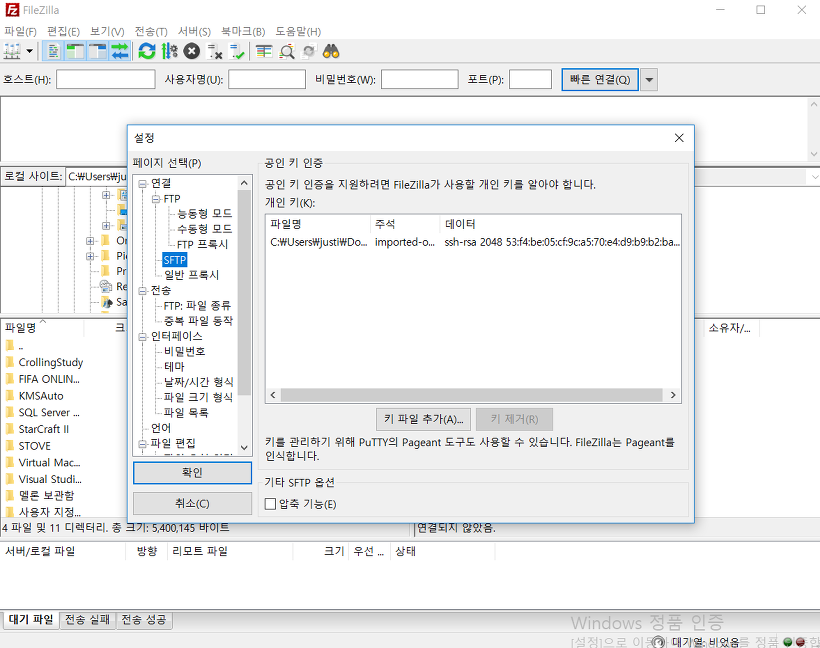Image resolution: width=820 pixels, height=648 pixels.
Task: Select the CrollingStudy folder in local list
Action: [51, 362]
